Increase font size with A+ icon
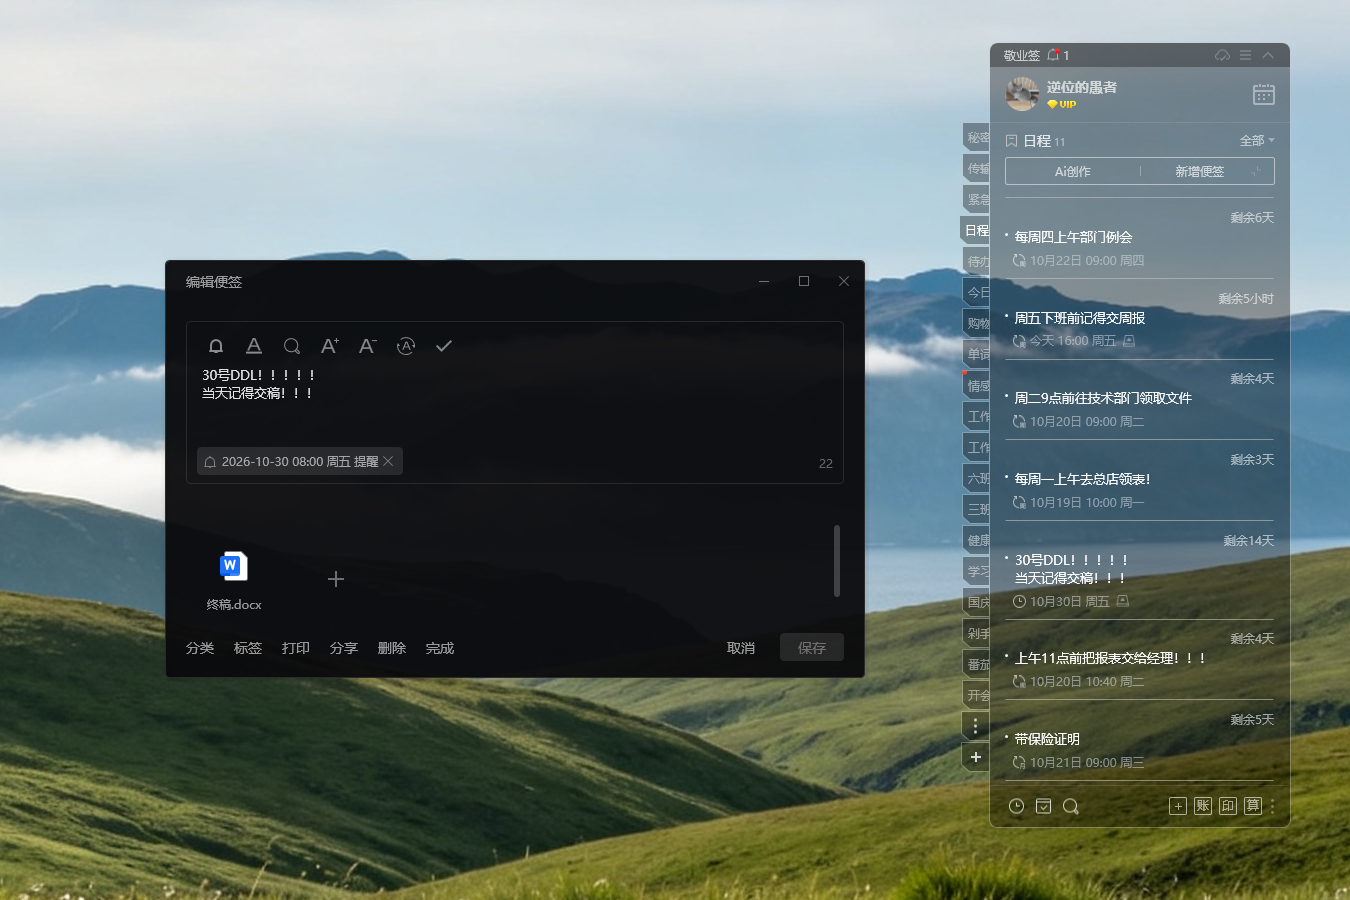Viewport: 1350px width, 900px height. (330, 346)
